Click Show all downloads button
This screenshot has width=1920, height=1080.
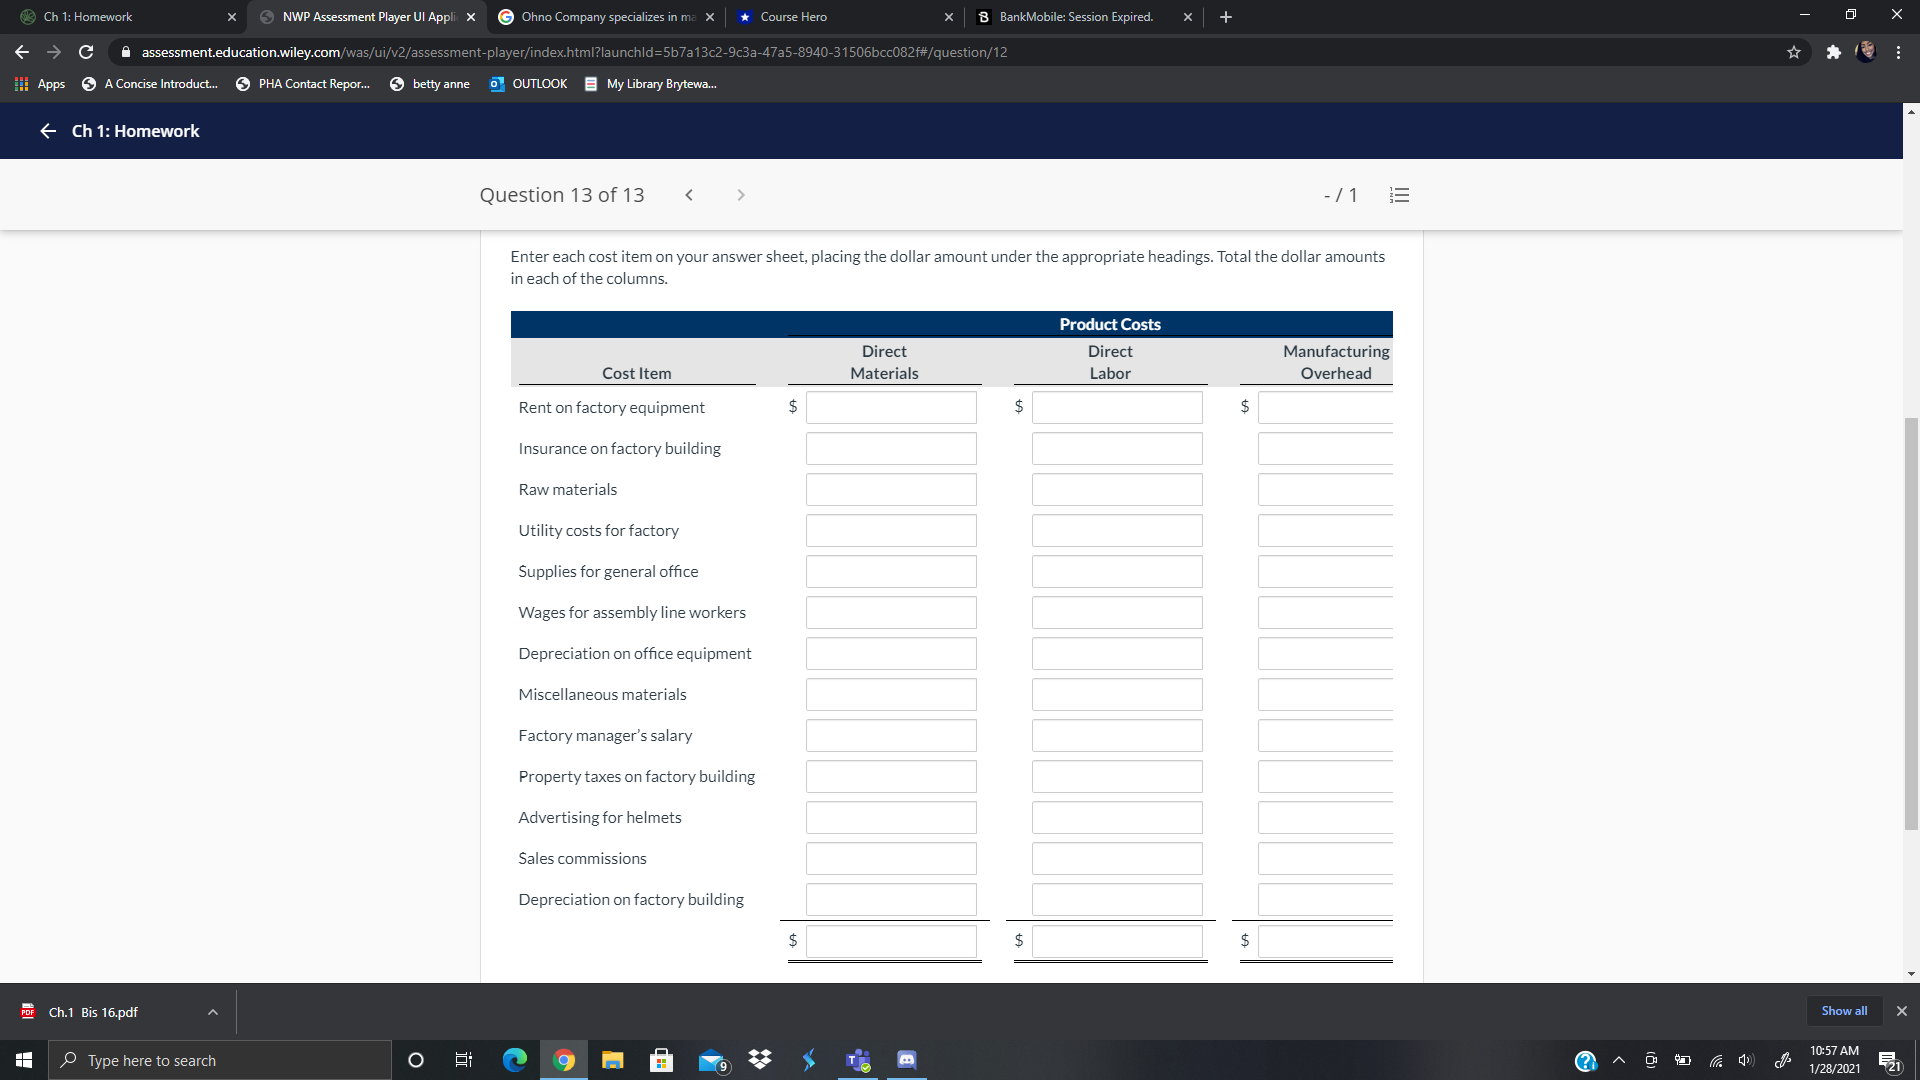click(x=1843, y=1011)
